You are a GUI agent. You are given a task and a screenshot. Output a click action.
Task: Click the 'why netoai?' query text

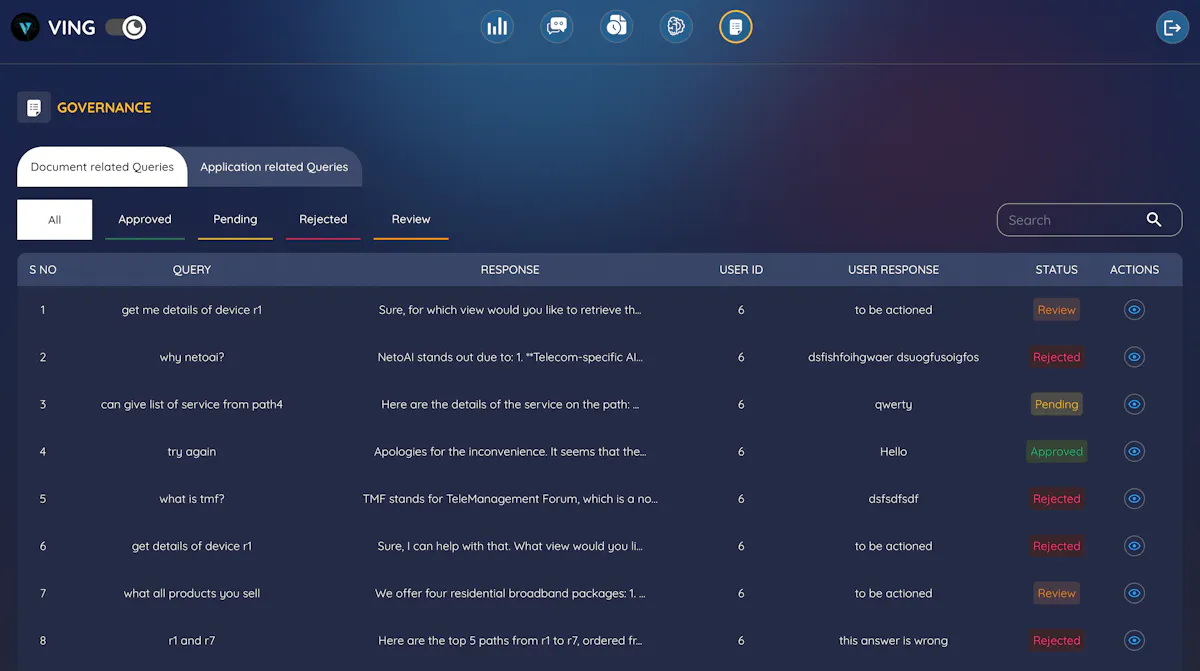coord(192,357)
